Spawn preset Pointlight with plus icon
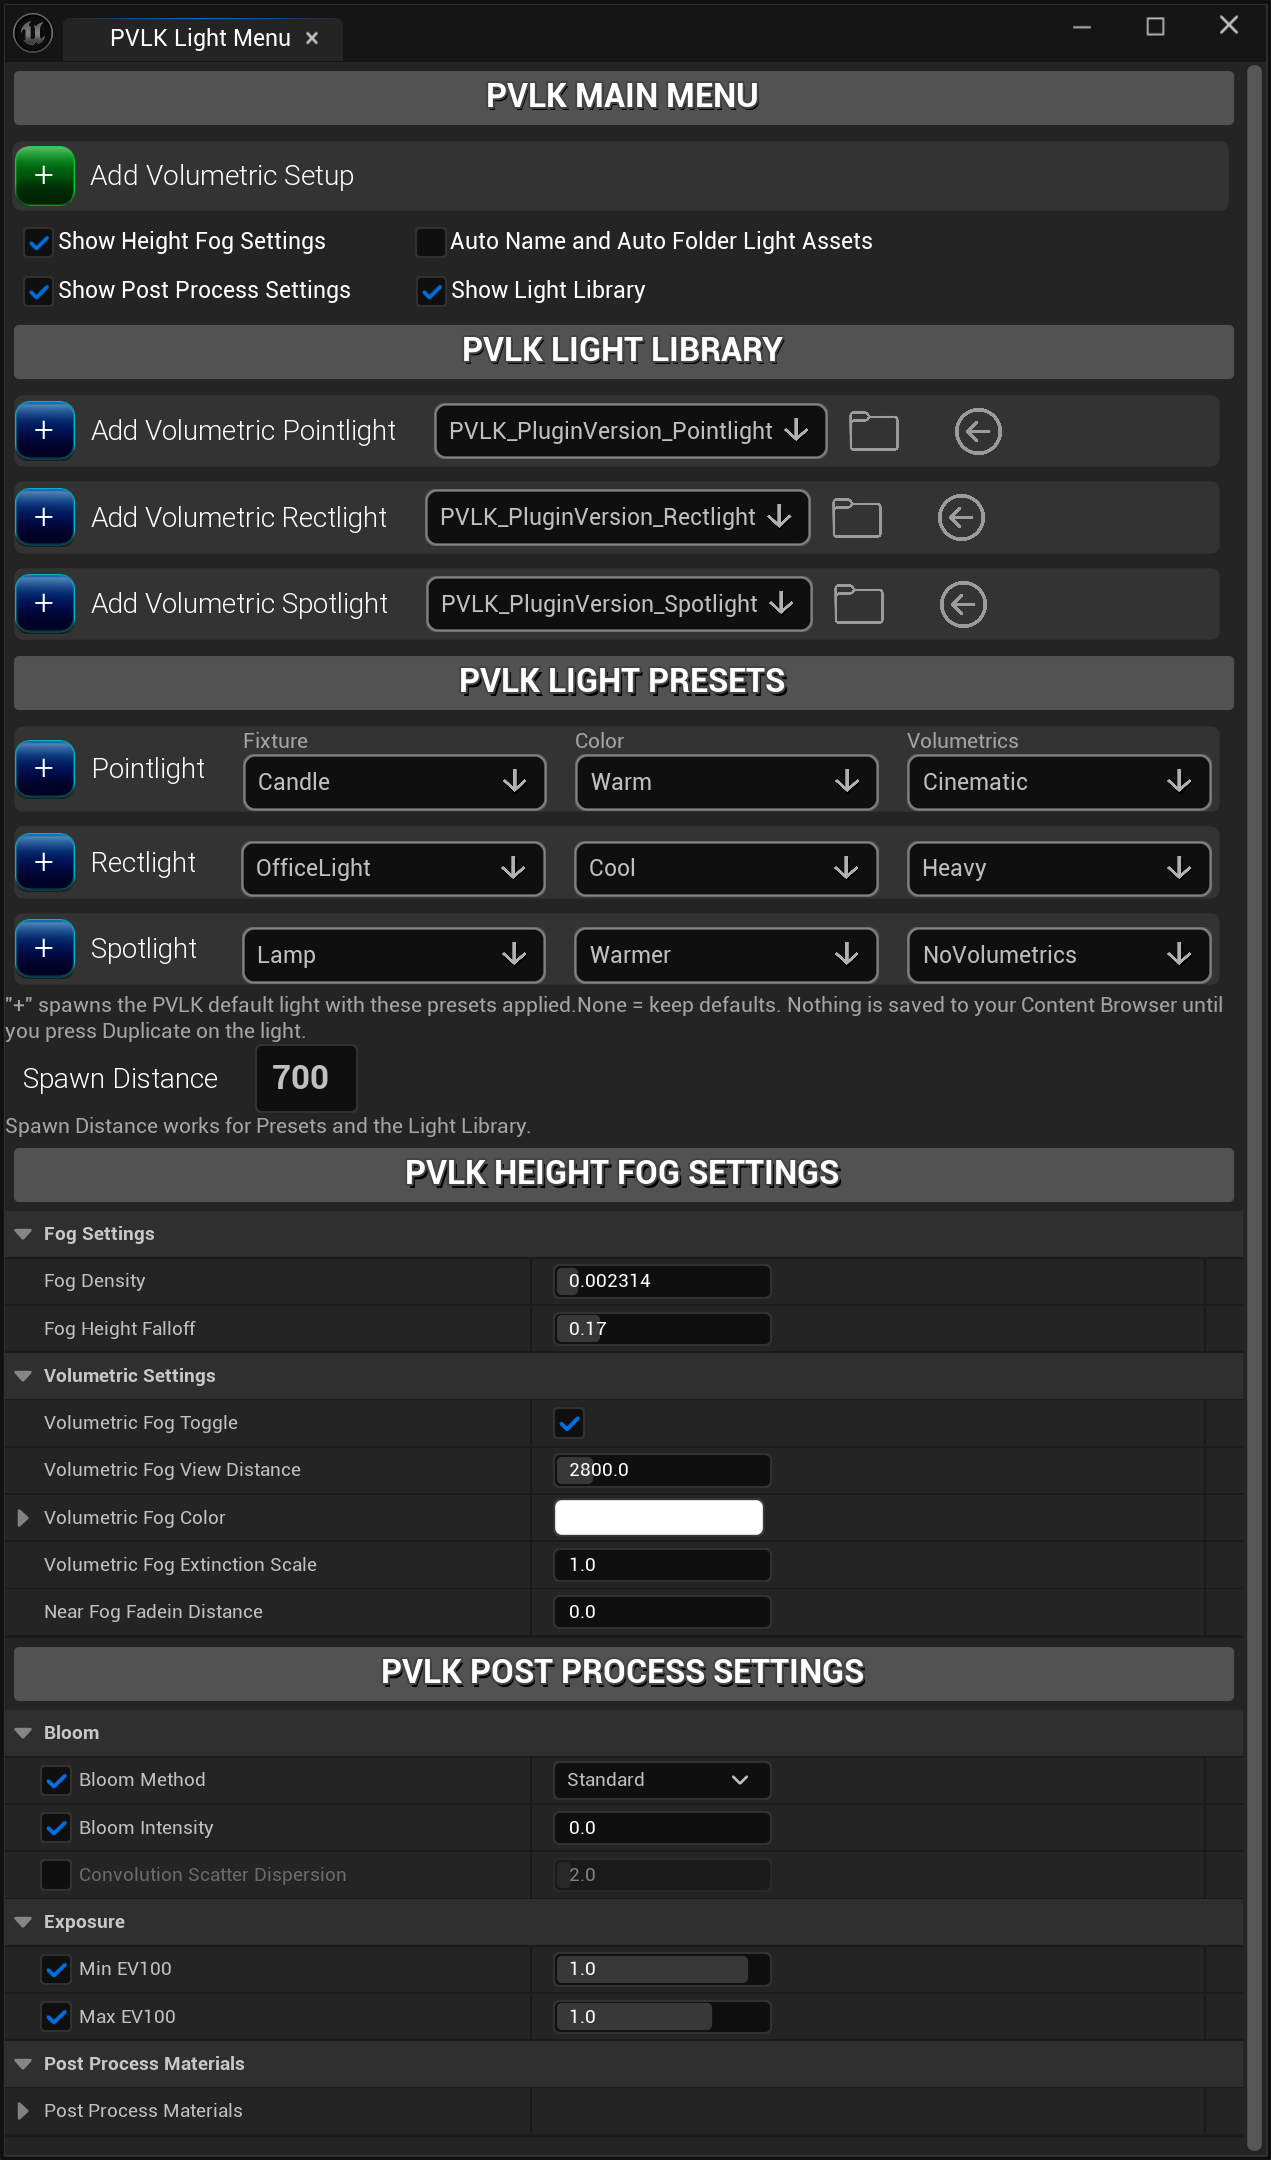The height and width of the screenshot is (2160, 1271). [x=45, y=769]
